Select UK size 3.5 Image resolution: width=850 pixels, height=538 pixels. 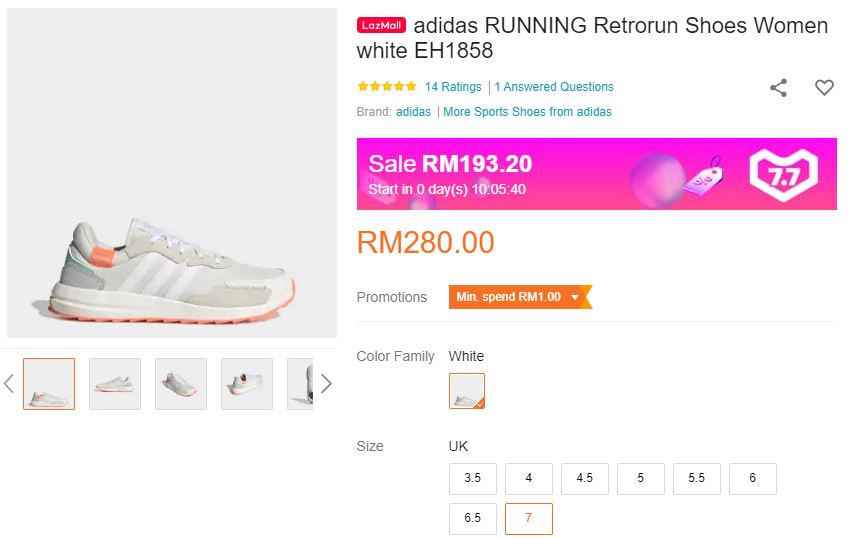click(473, 479)
